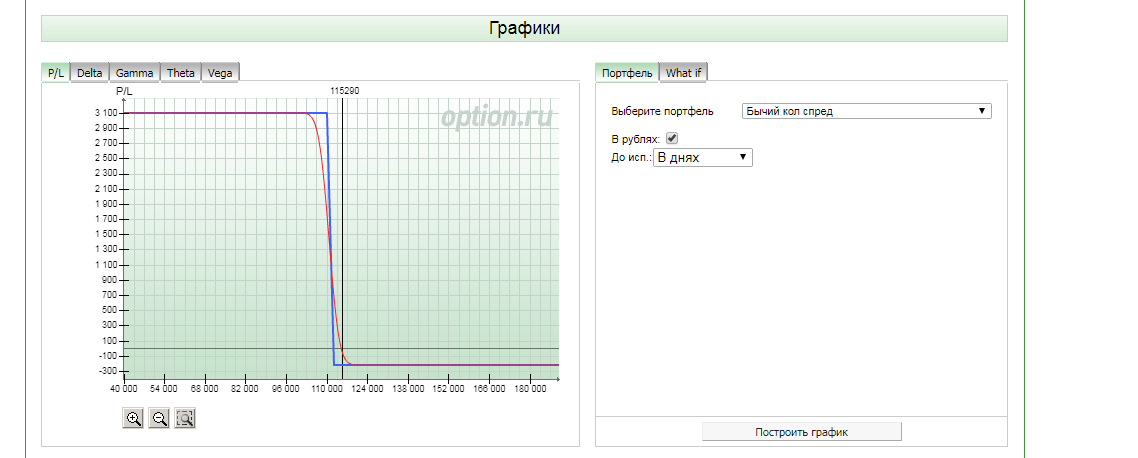The width and height of the screenshot is (1138, 458).
Task: Click the 110 000 label on price axis
Action: (327, 390)
